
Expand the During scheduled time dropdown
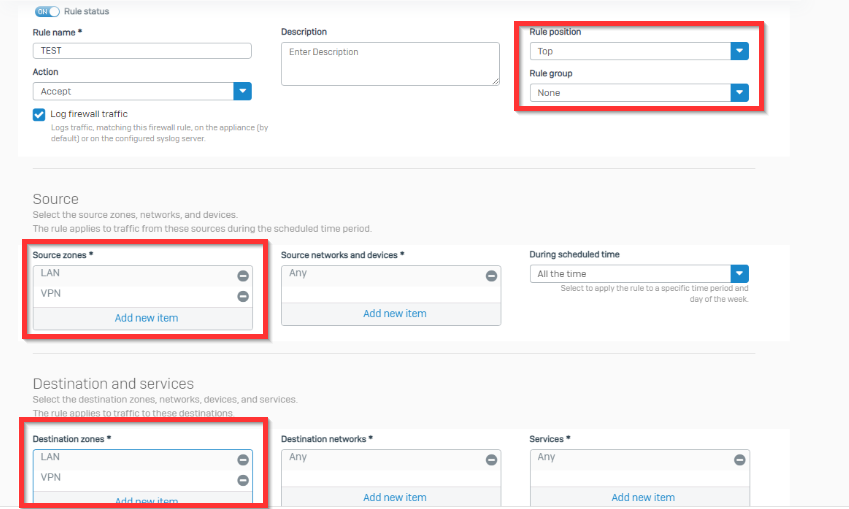[739, 274]
